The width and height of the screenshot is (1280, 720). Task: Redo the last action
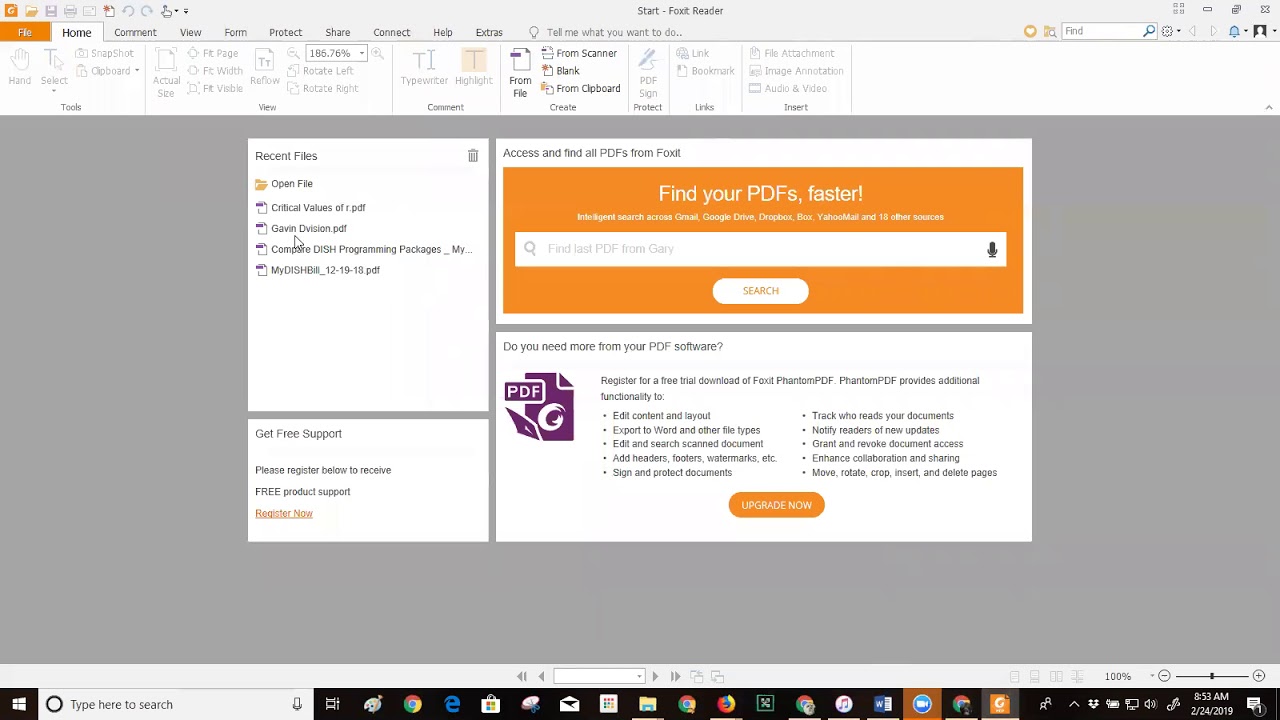147,11
